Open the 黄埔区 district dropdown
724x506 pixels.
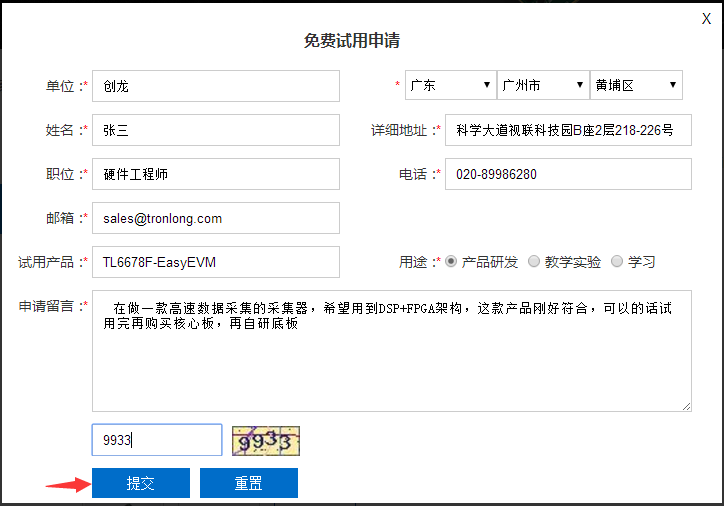point(636,86)
